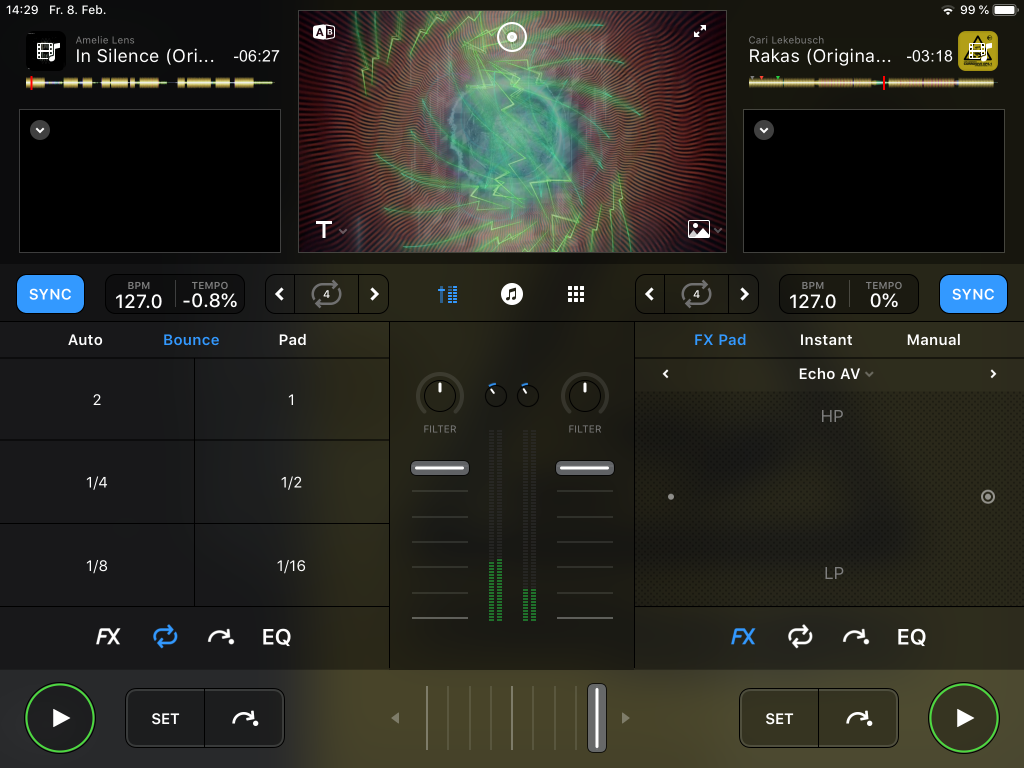Switch to the Instant FX tab
This screenshot has width=1024, height=768.
(826, 340)
